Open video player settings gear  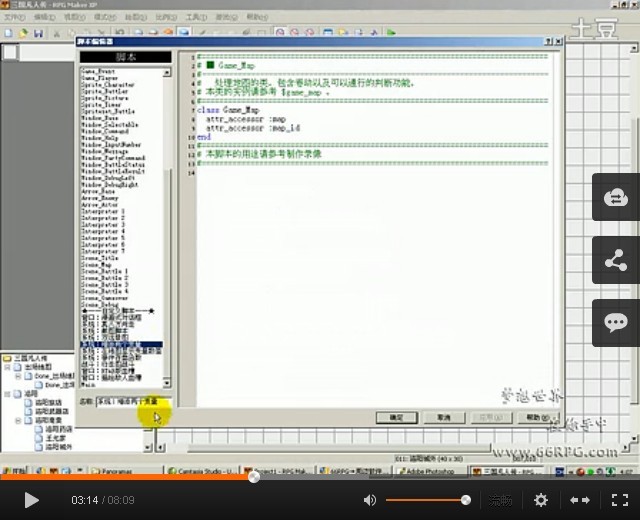pos(541,500)
